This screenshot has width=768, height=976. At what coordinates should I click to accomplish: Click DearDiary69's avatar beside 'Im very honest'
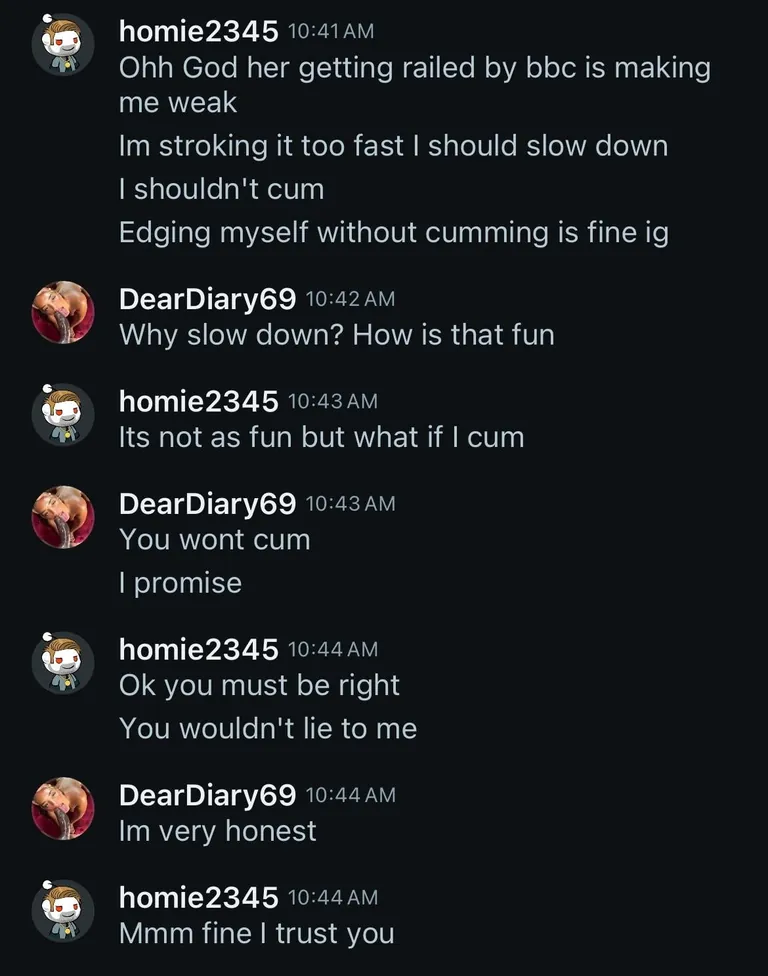63,808
